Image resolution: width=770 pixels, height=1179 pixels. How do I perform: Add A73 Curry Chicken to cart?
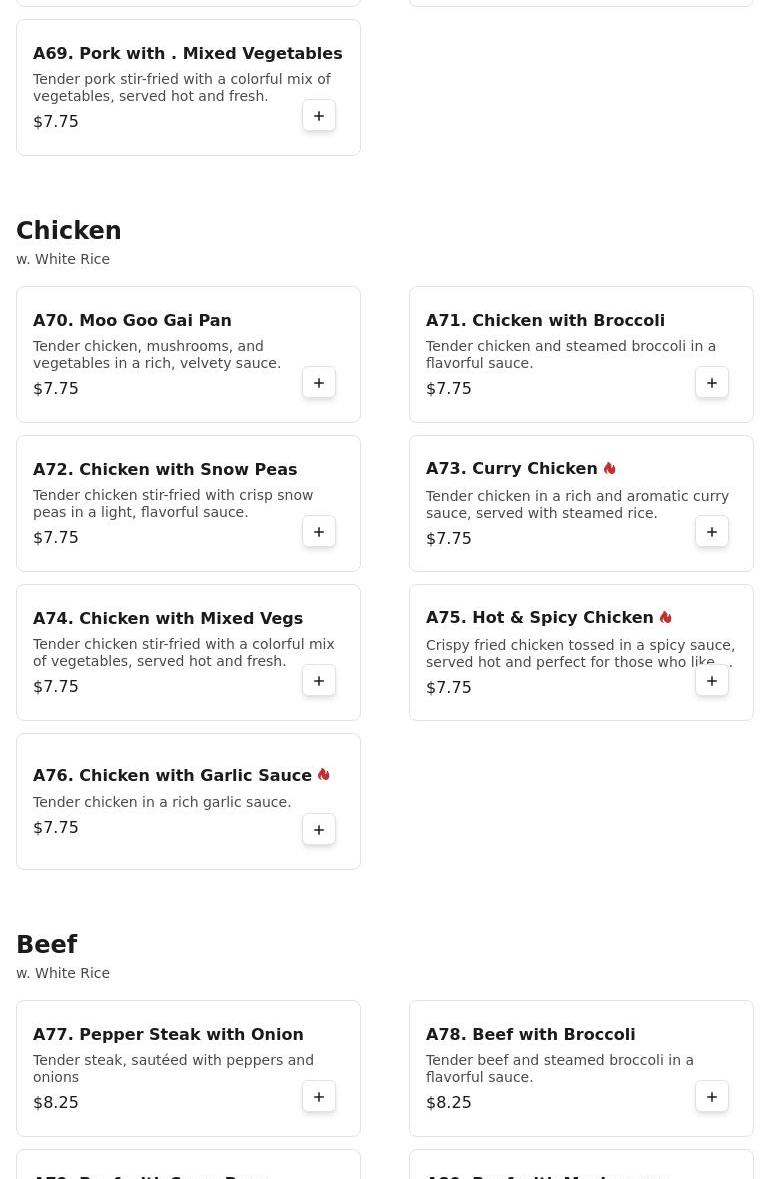(x=711, y=532)
